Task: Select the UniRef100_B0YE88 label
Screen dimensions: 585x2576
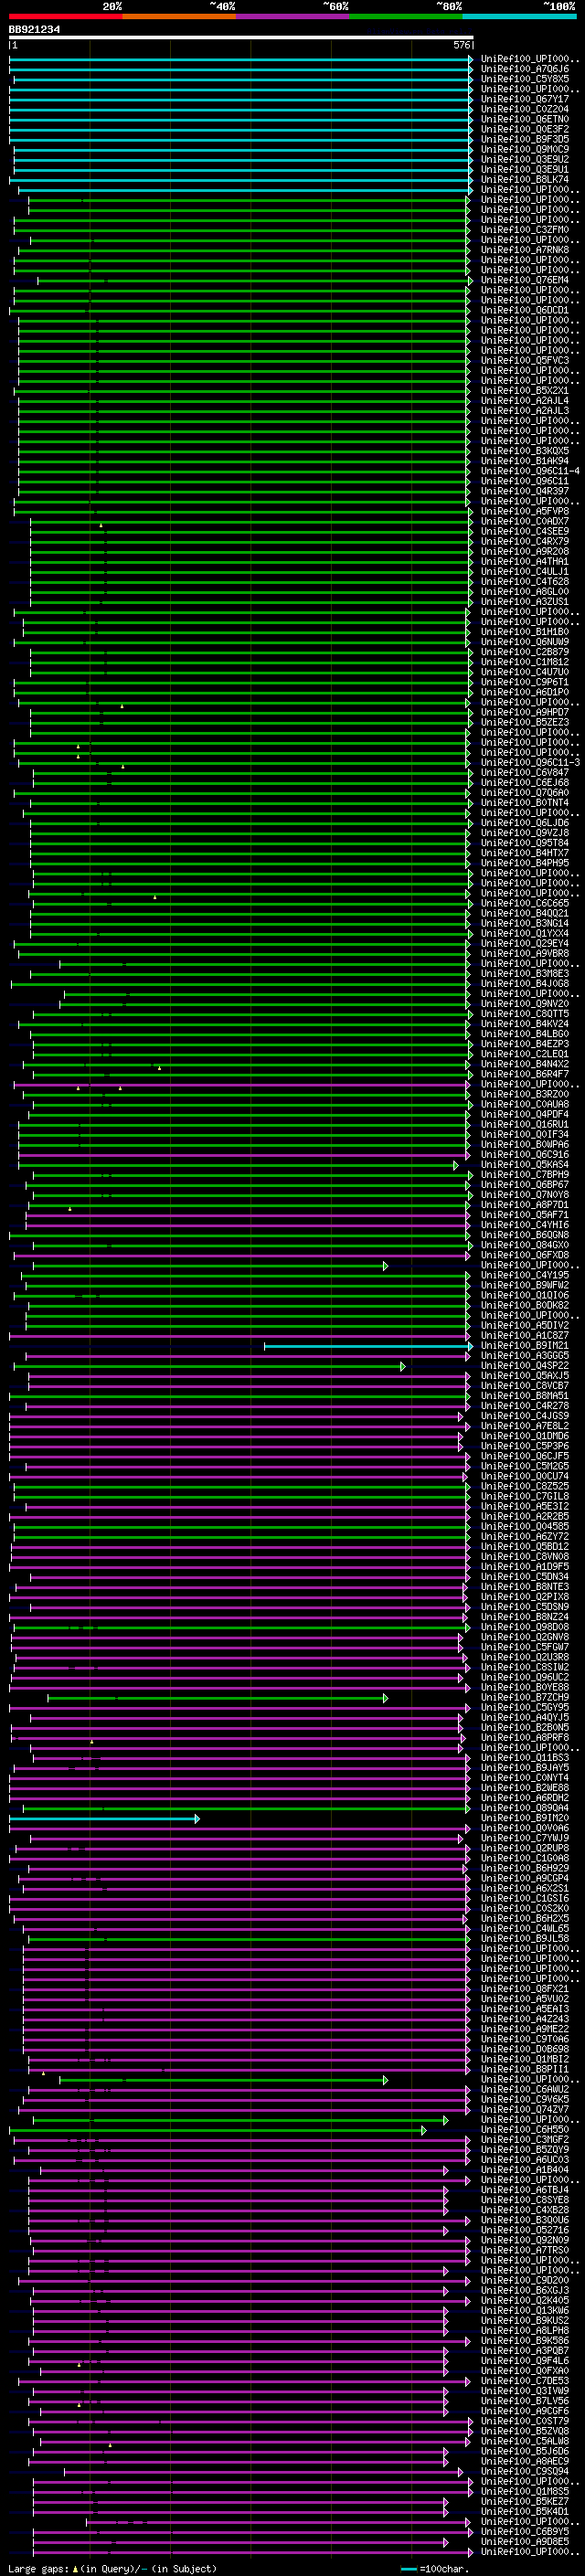Action: (x=525, y=1687)
